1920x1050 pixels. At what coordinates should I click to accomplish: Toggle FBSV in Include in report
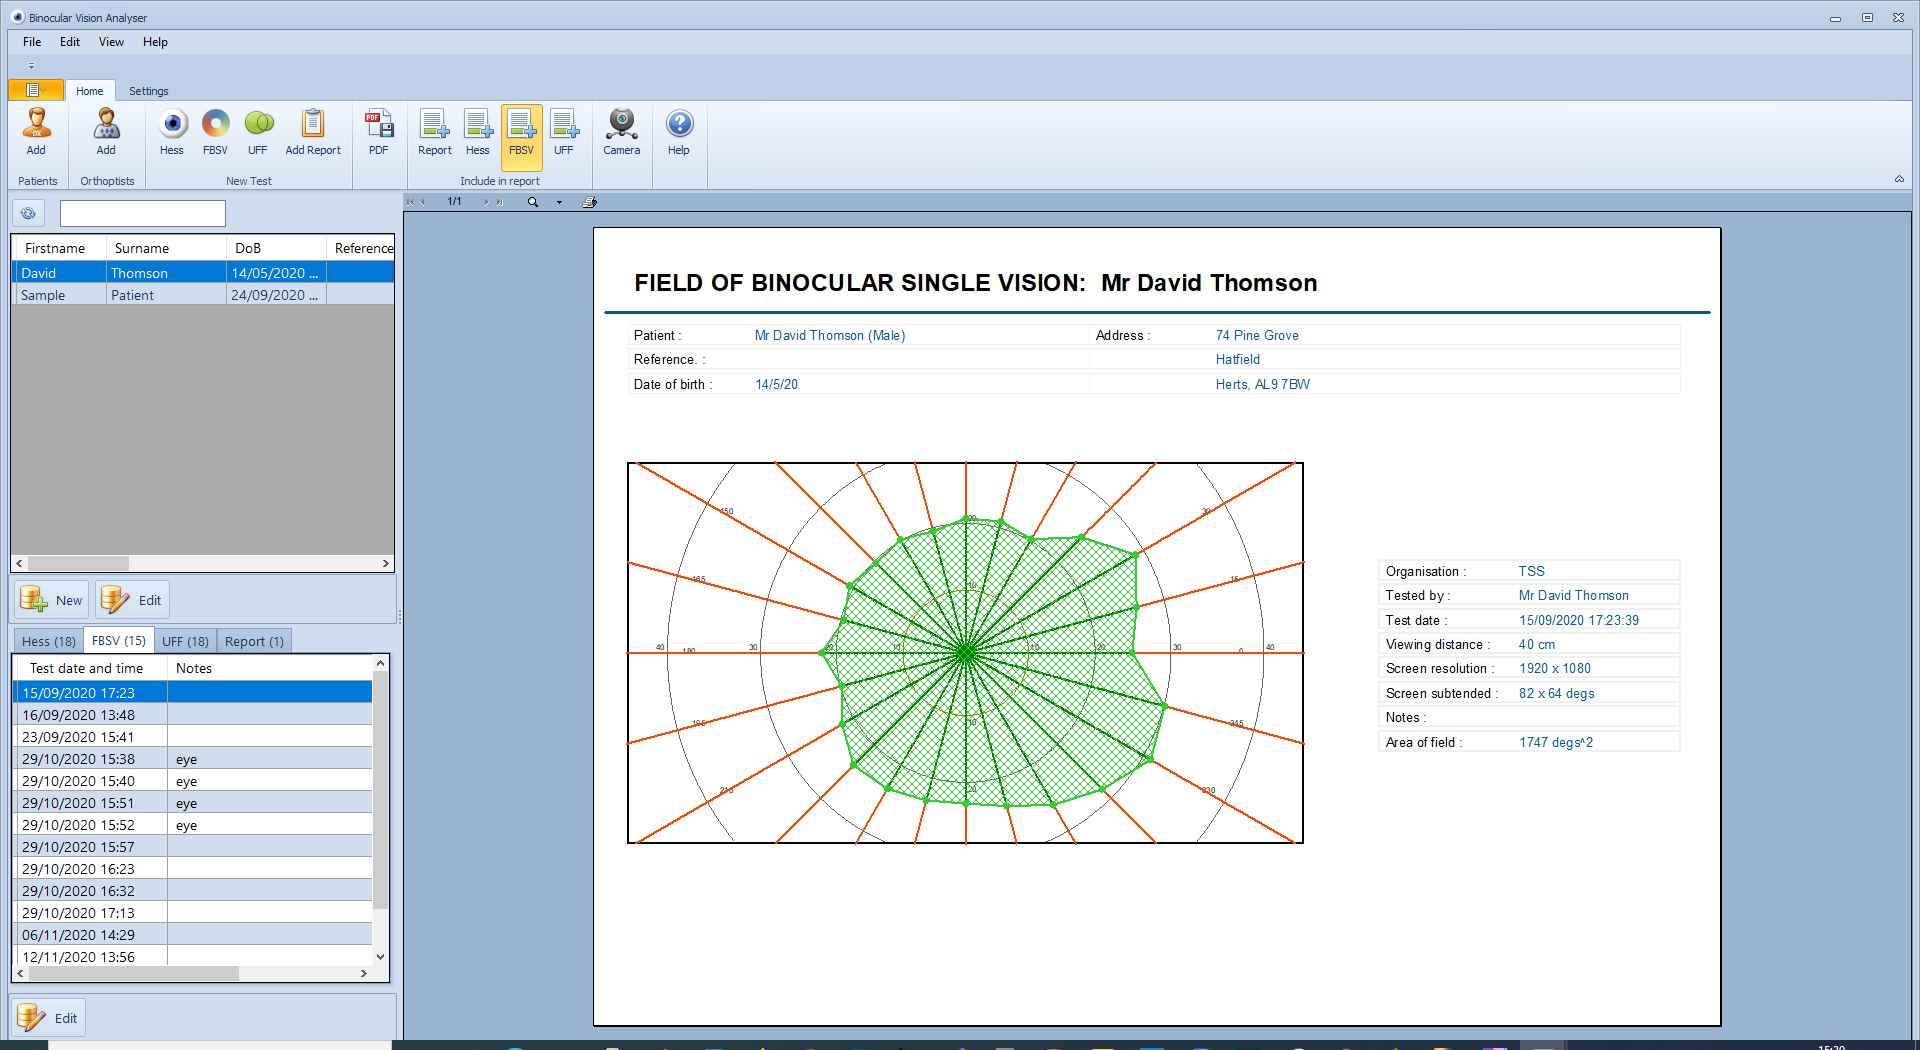click(521, 132)
